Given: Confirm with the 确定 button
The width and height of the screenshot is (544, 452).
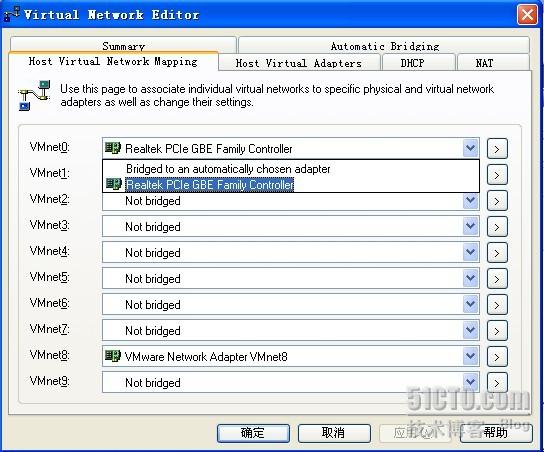Looking at the screenshot, I should click(x=253, y=433).
